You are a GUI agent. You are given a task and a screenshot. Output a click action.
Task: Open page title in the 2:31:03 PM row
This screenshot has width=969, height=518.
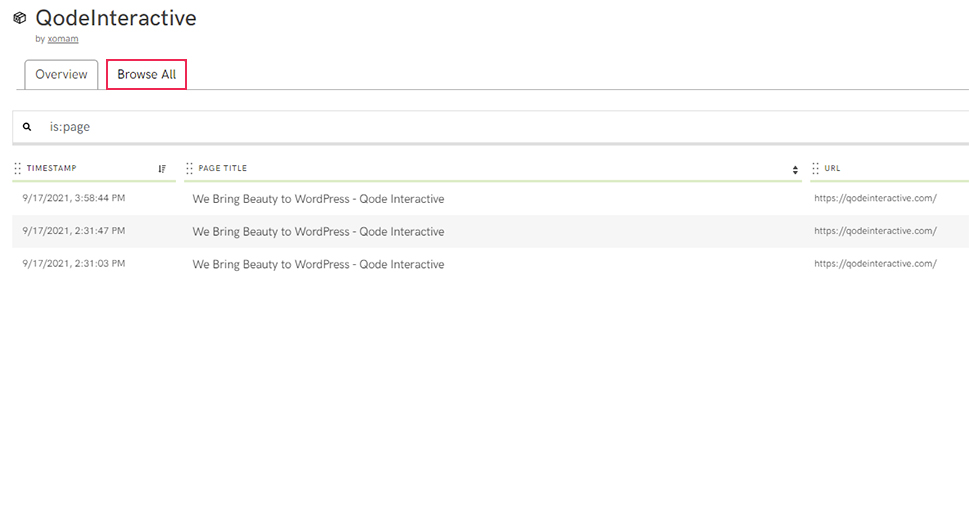pos(318,265)
